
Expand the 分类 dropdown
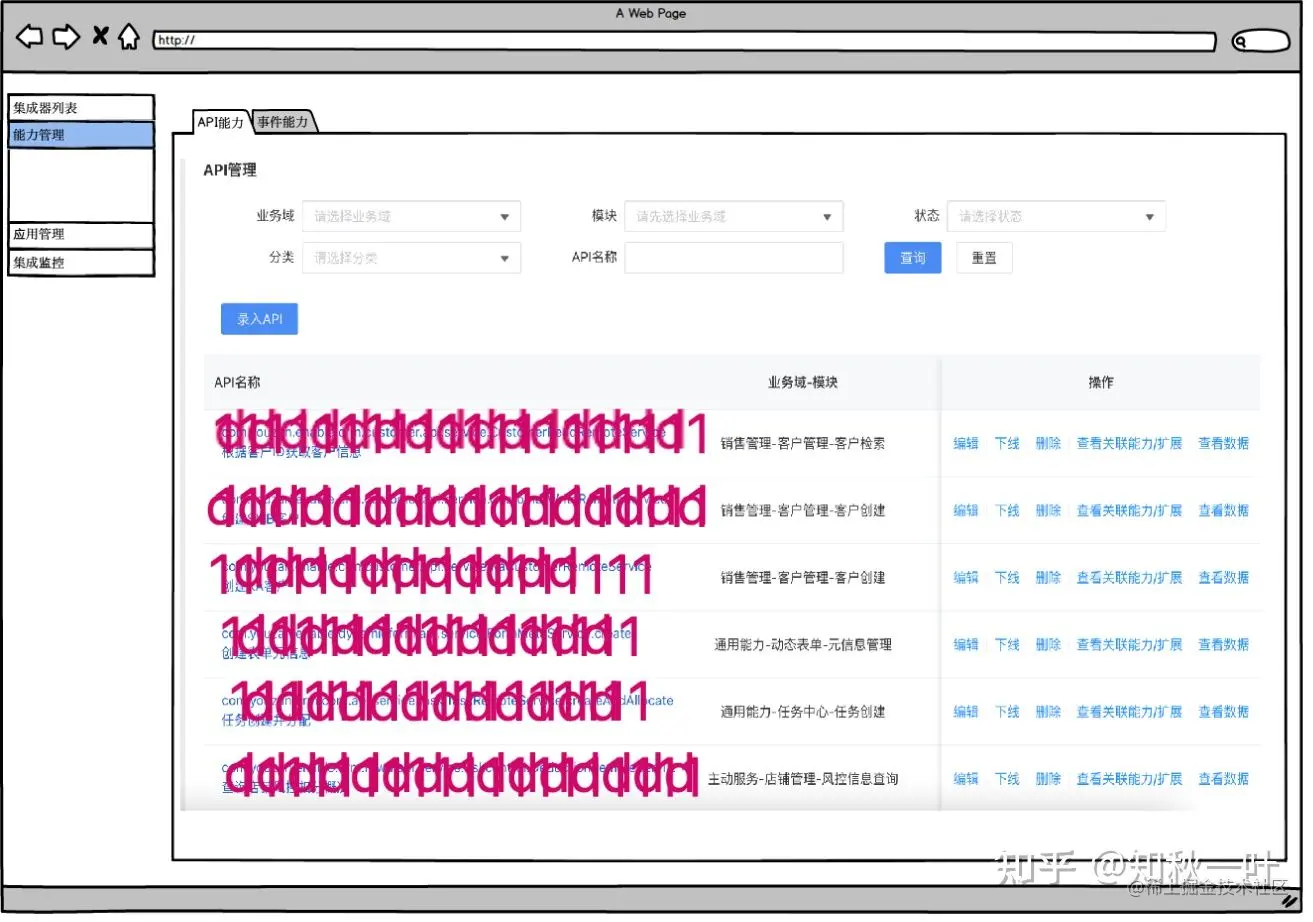(x=411, y=258)
